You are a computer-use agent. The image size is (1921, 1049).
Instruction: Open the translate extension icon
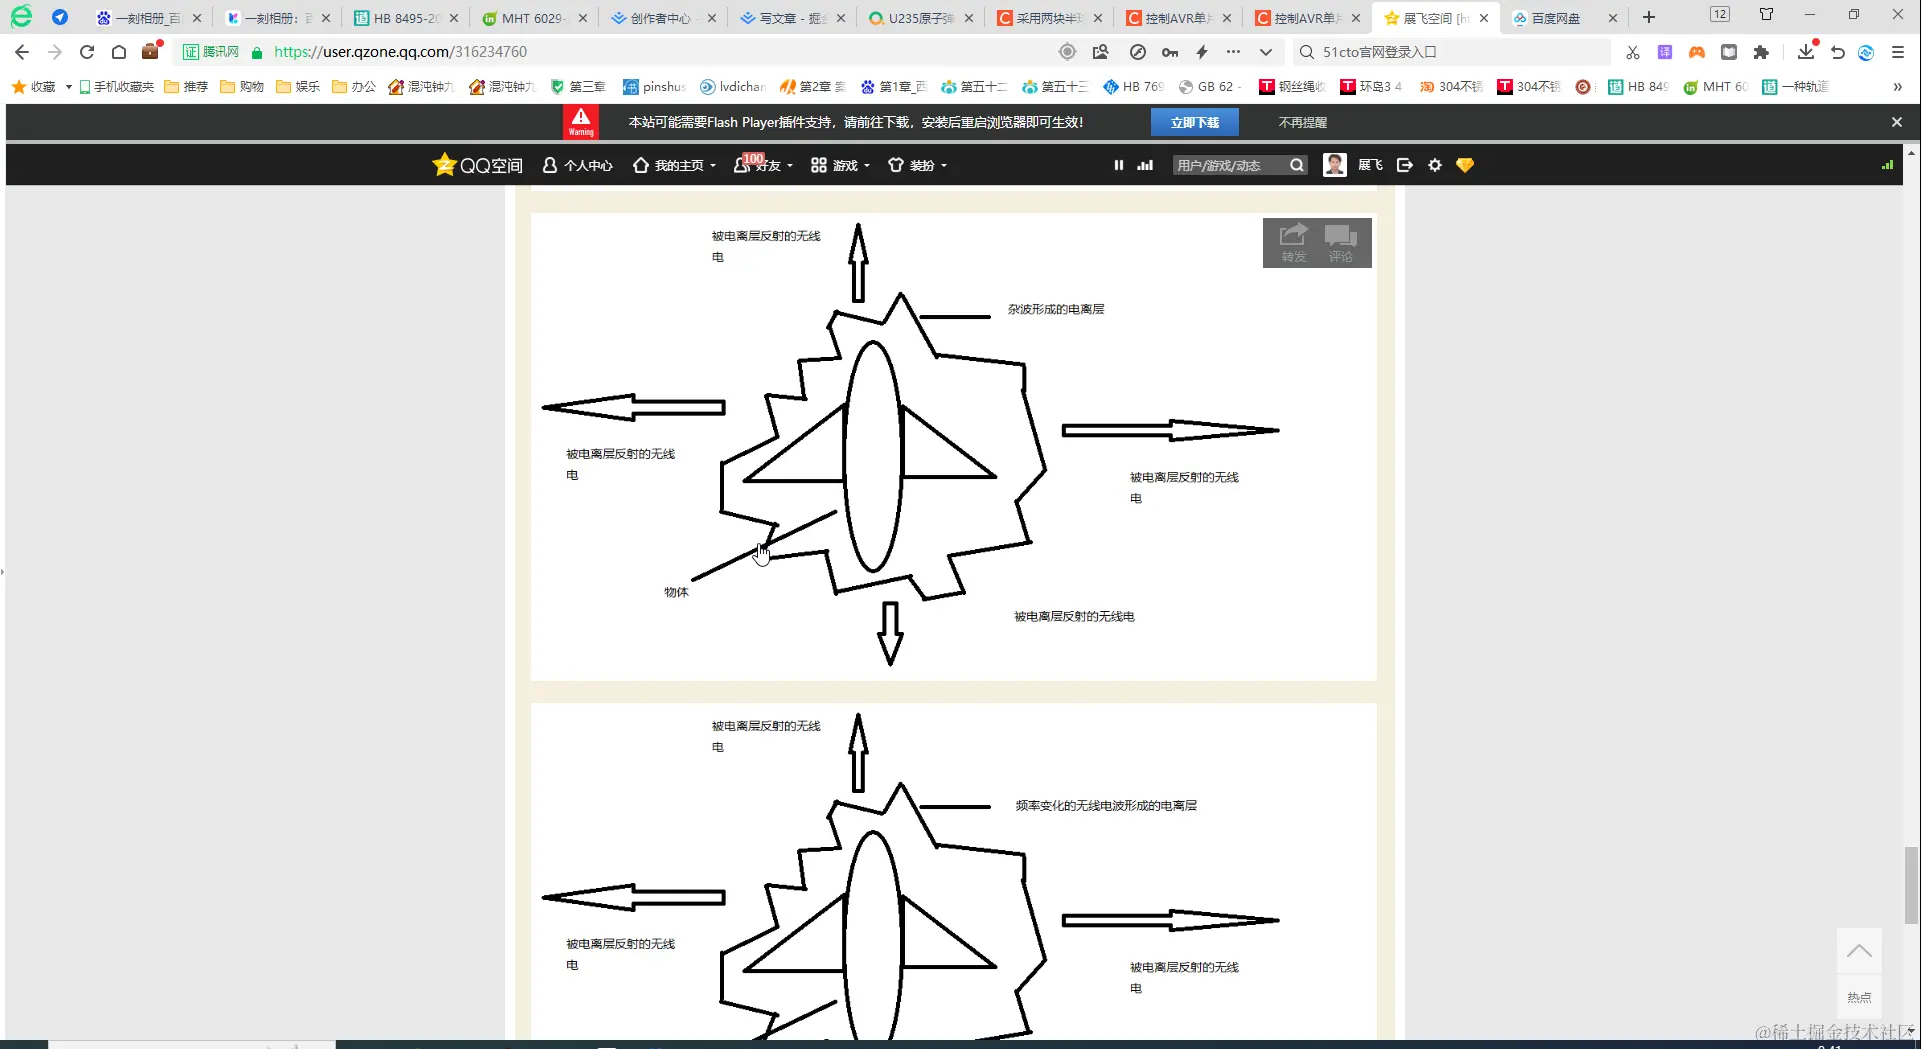1664,52
